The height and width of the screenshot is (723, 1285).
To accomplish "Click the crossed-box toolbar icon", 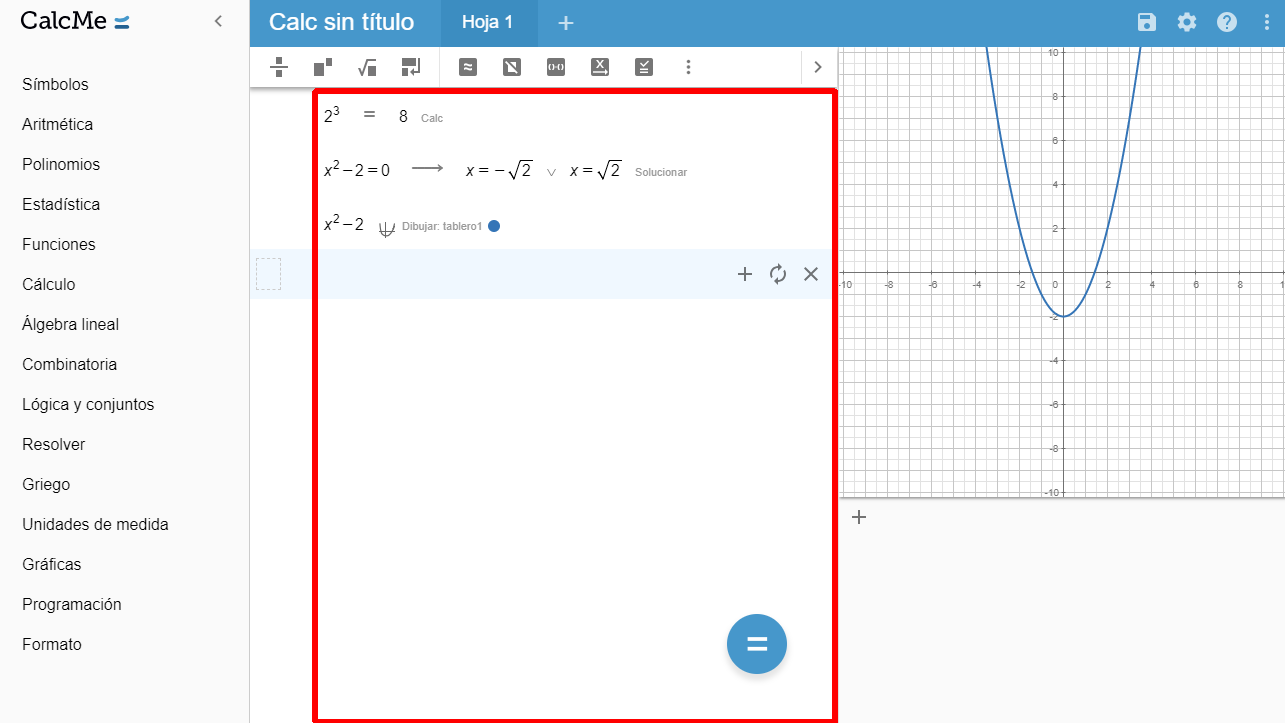I will 511,67.
